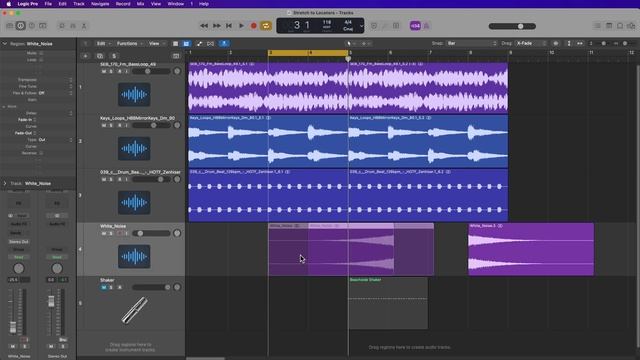Image resolution: width=640 pixels, height=360 pixels.
Task: Adjust Shaker track volume slider
Action: coord(151,287)
